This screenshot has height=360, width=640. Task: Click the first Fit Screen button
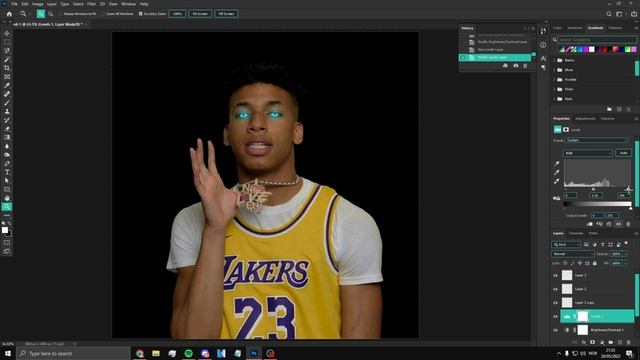(x=200, y=14)
